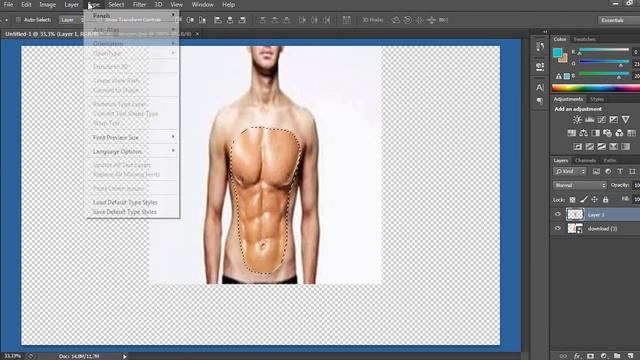This screenshot has height=360, width=640.
Task: Open the Character panel icon
Action: (540, 87)
